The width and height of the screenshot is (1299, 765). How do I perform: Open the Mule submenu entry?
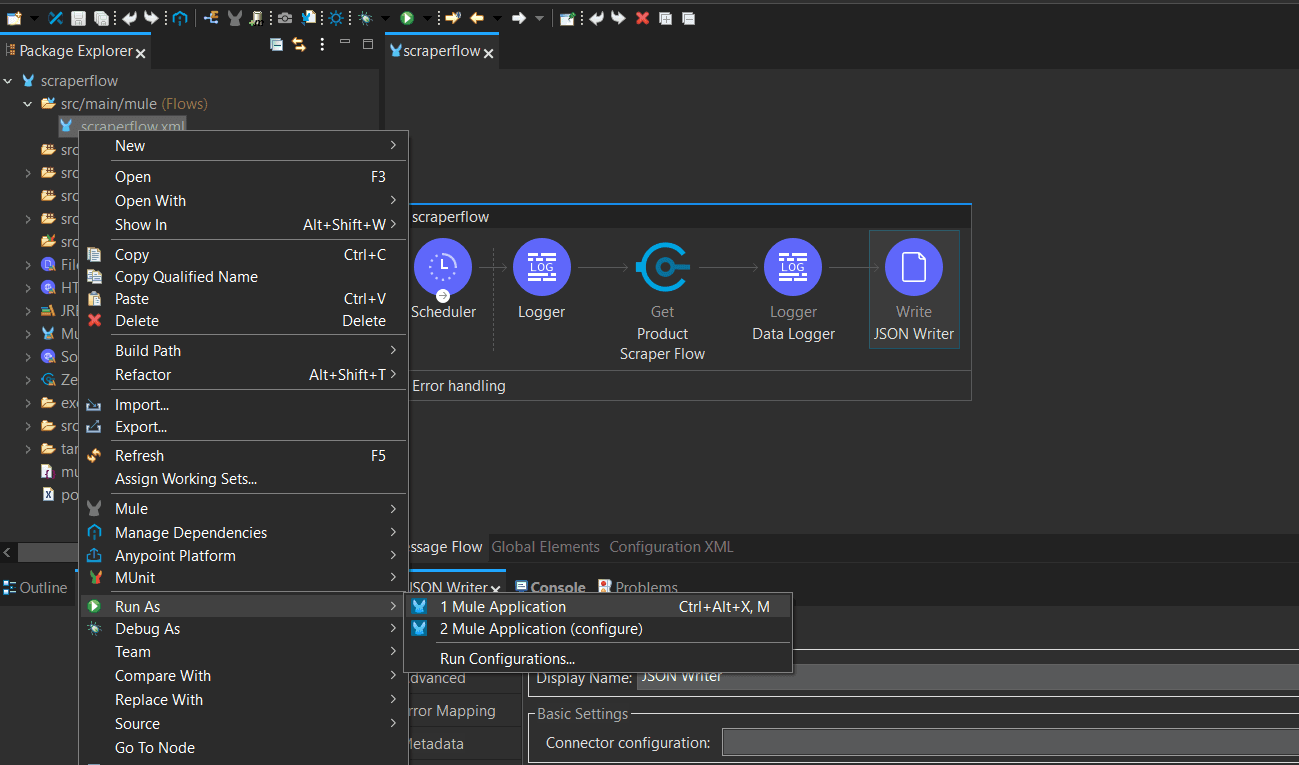coord(245,509)
